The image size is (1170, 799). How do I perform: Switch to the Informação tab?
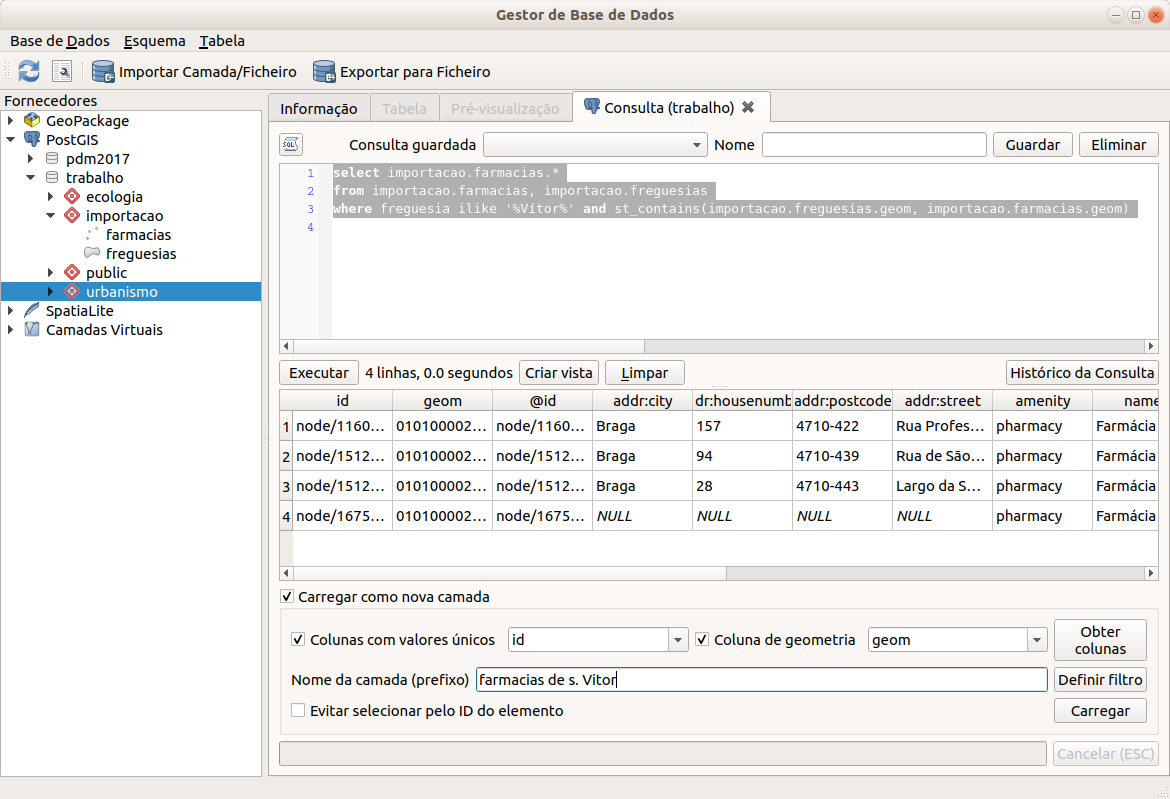(318, 108)
